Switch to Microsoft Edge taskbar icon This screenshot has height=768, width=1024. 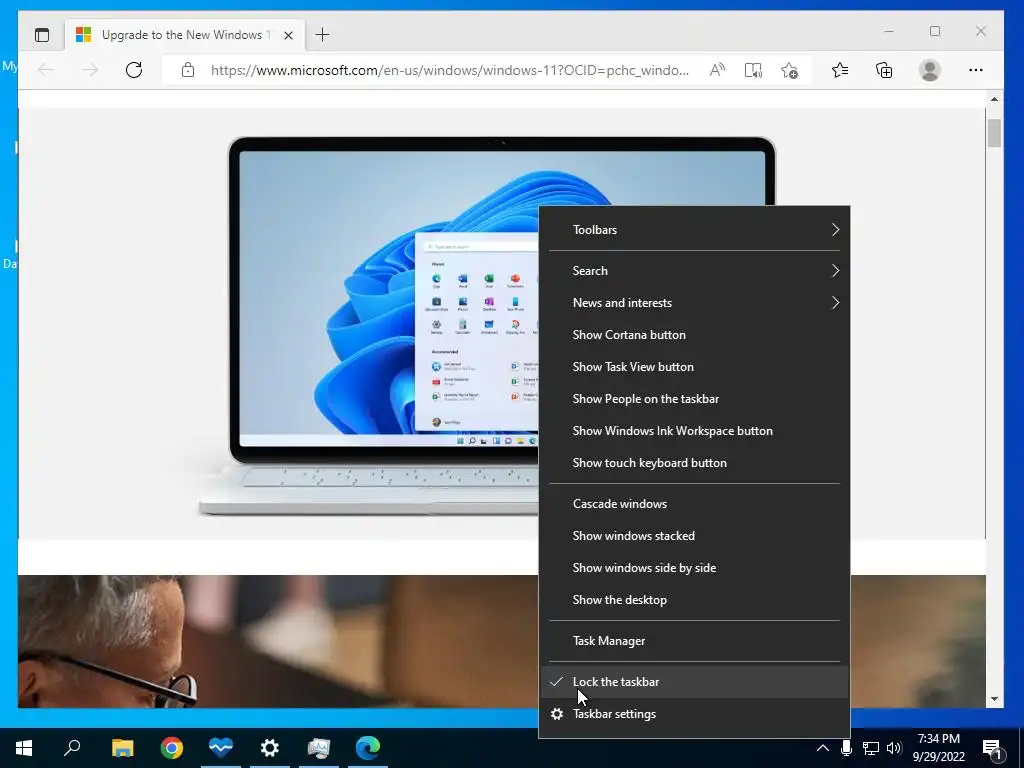point(368,748)
